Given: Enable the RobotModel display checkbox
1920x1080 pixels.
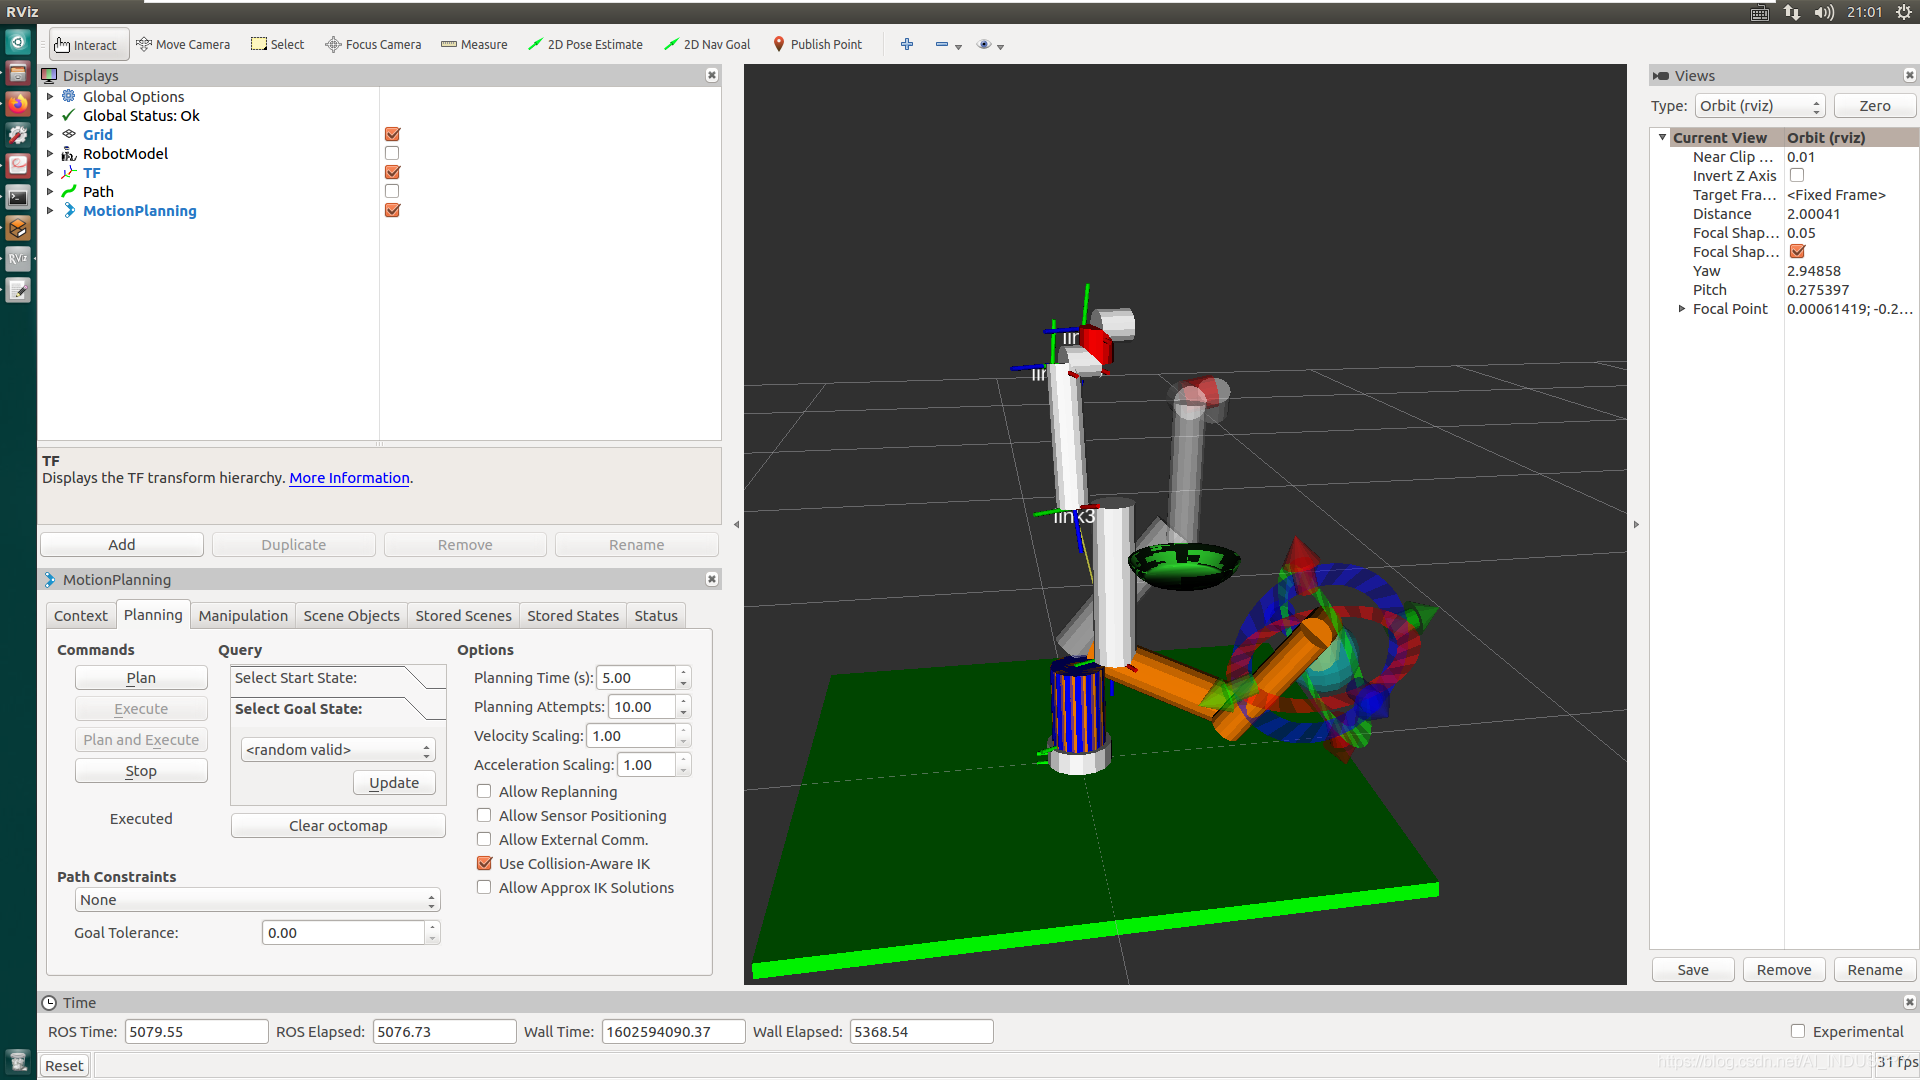Looking at the screenshot, I should coord(392,153).
